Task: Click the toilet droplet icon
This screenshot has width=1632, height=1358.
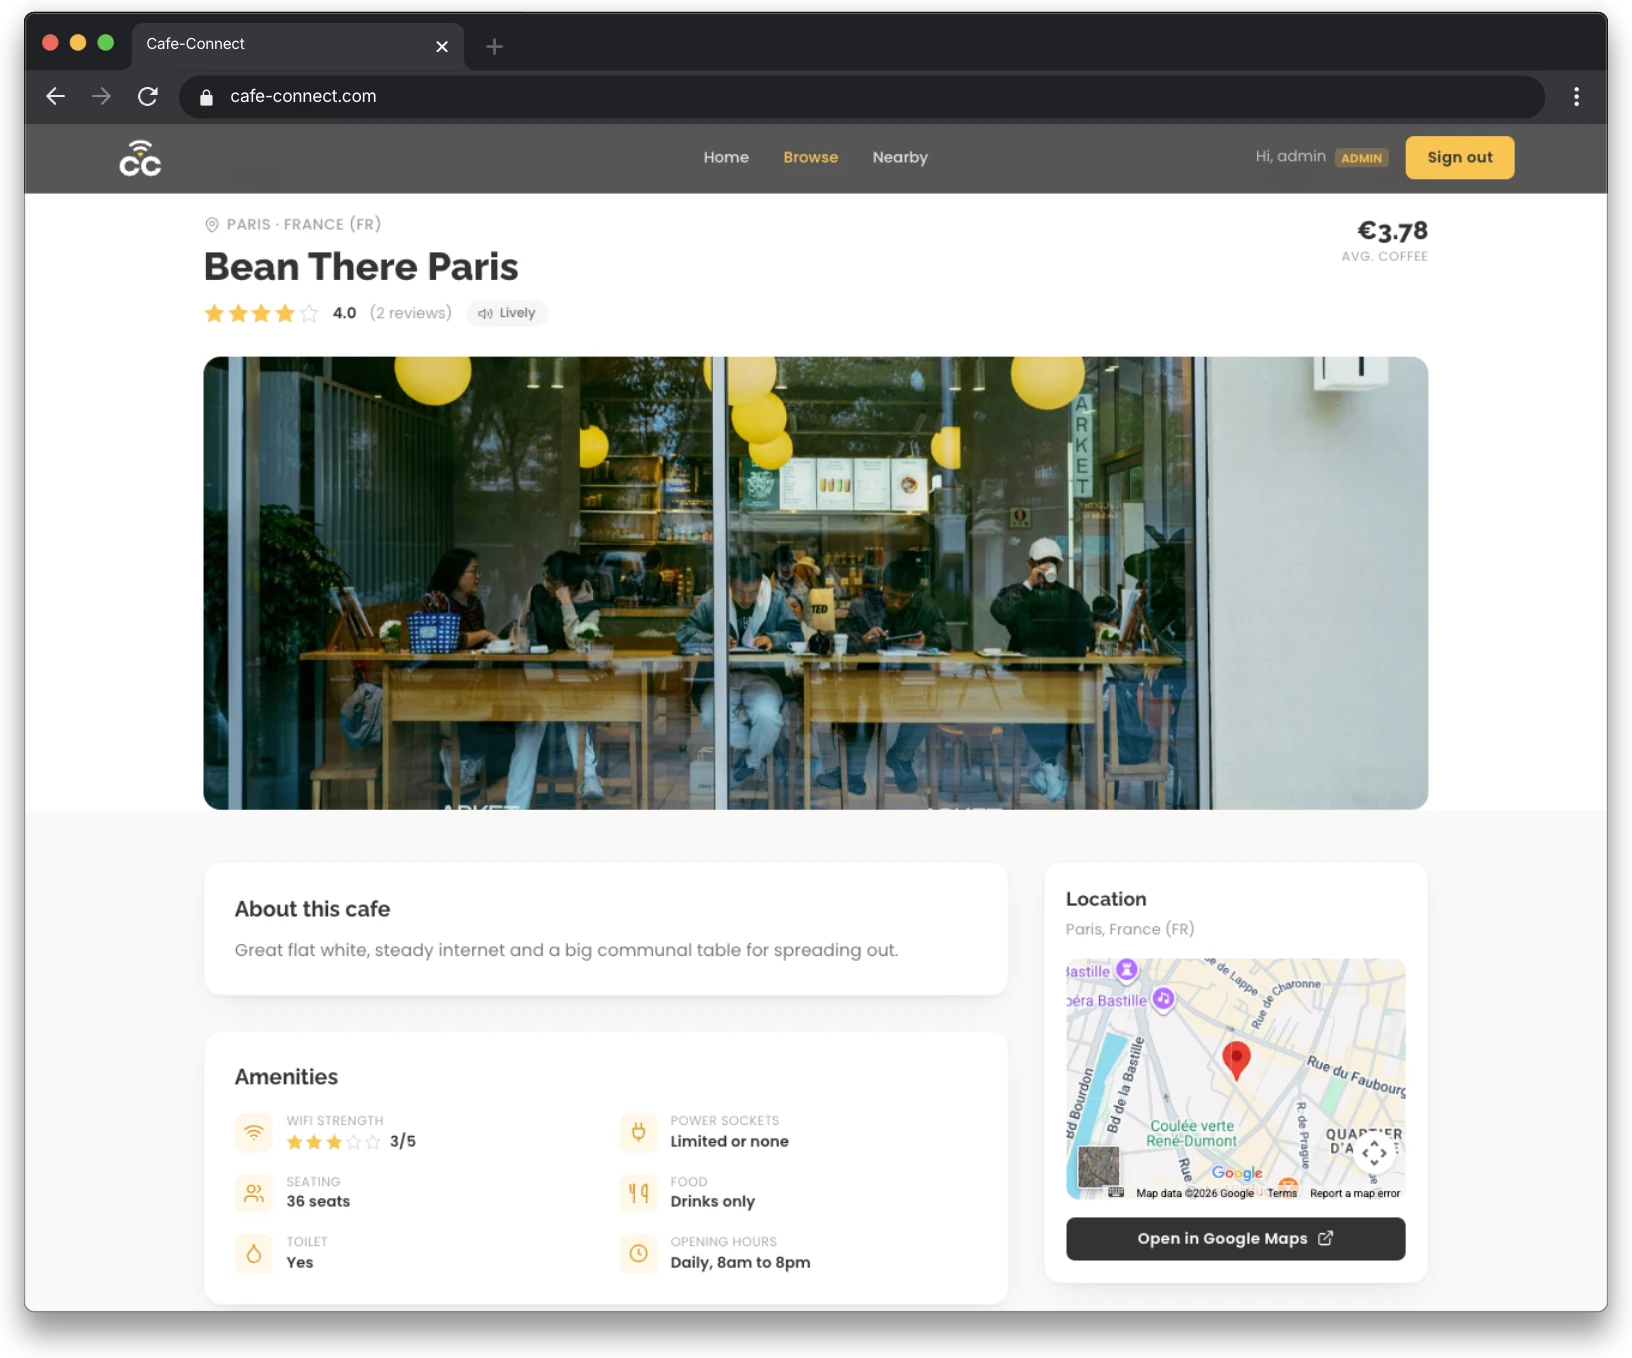Action: (254, 1253)
